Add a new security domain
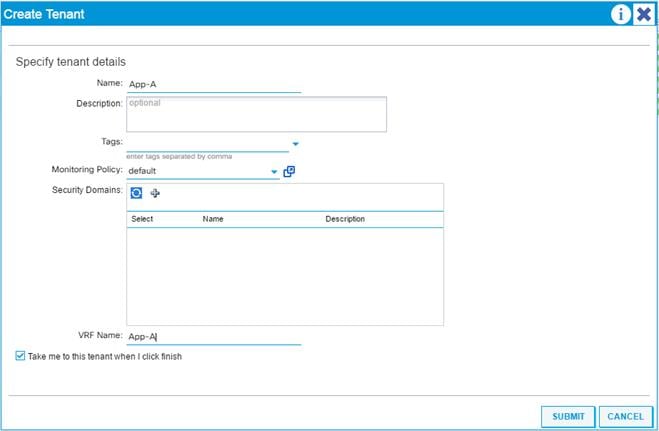This screenshot has width=659, height=431. click(x=155, y=193)
